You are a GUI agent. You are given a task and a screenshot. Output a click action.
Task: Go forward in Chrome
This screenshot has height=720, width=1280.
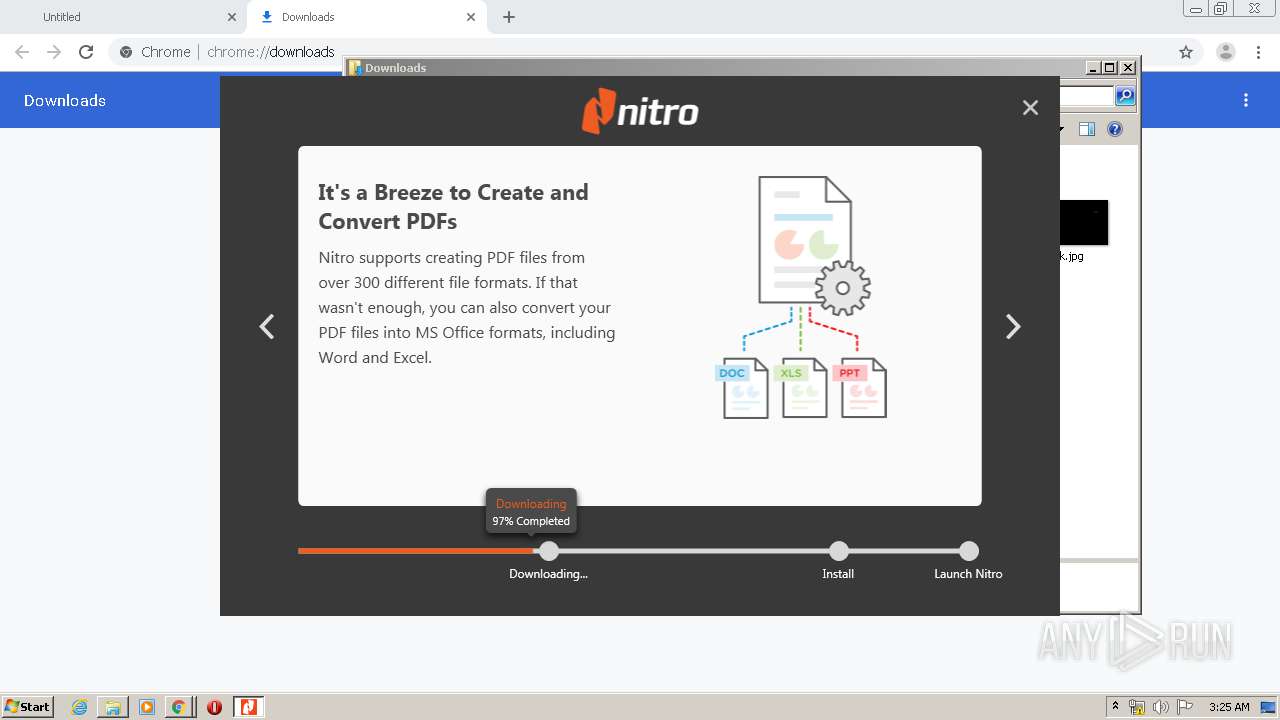click(54, 52)
